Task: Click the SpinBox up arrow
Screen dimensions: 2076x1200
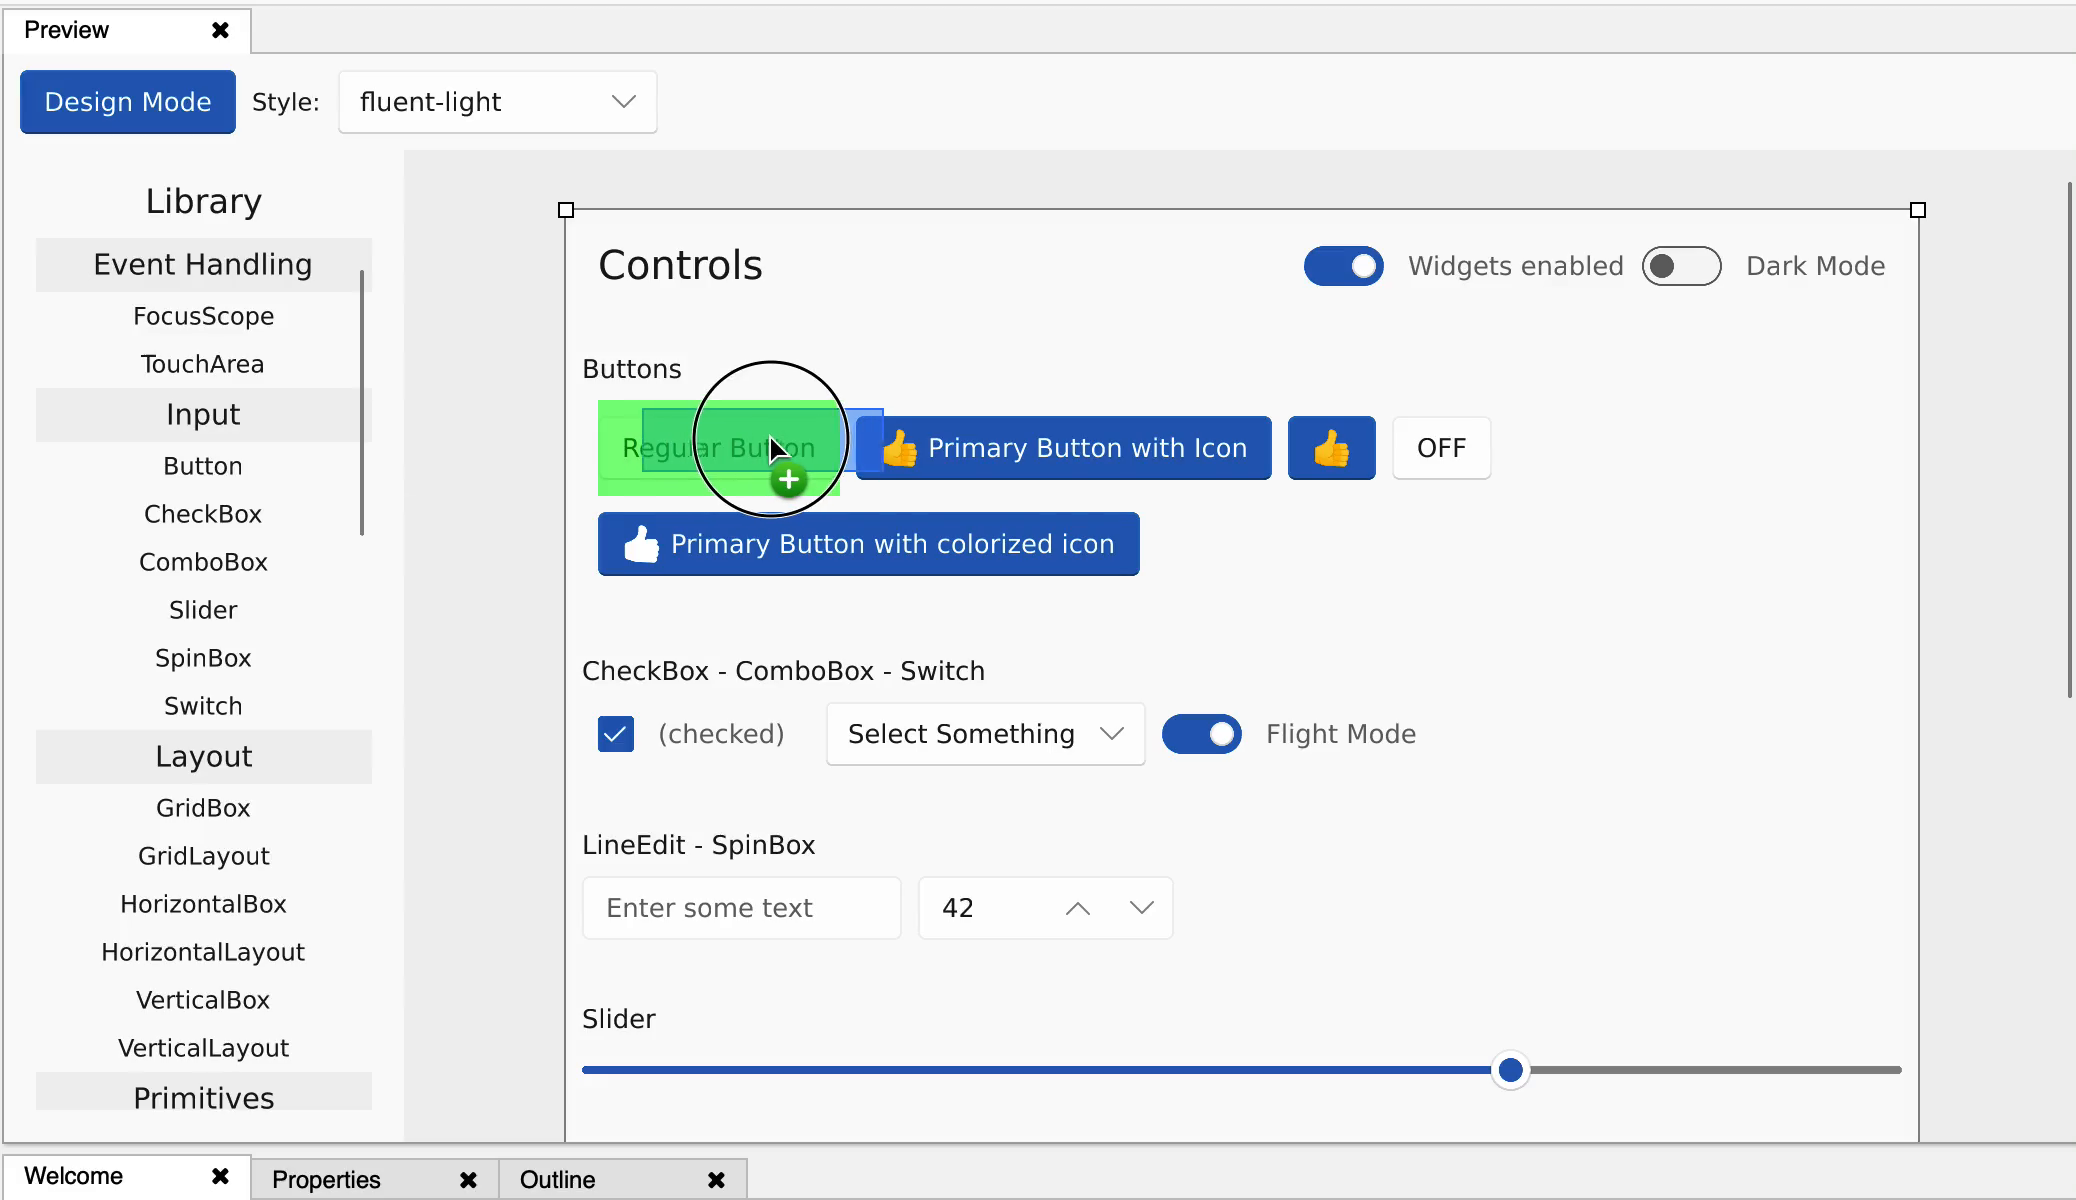Action: tap(1077, 908)
